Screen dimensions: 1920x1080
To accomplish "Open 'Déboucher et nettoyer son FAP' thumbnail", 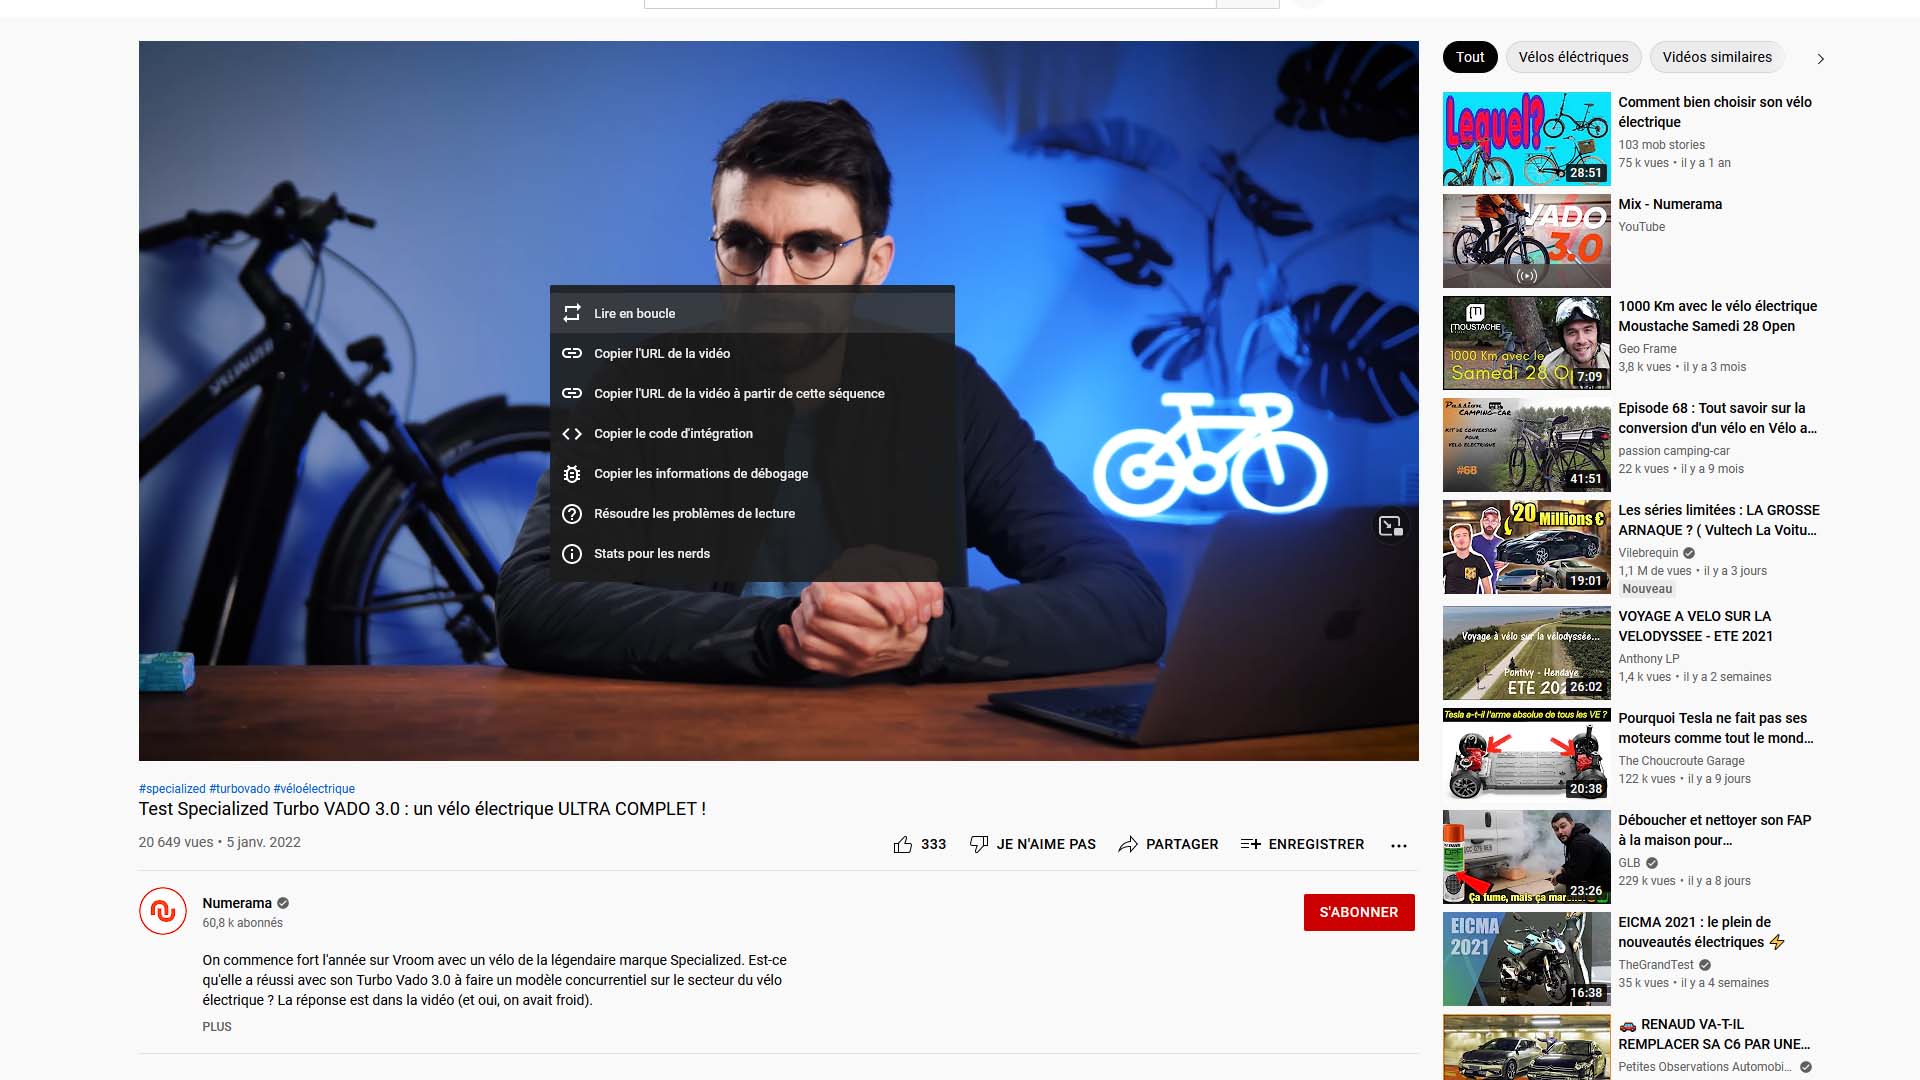I will click(1526, 857).
